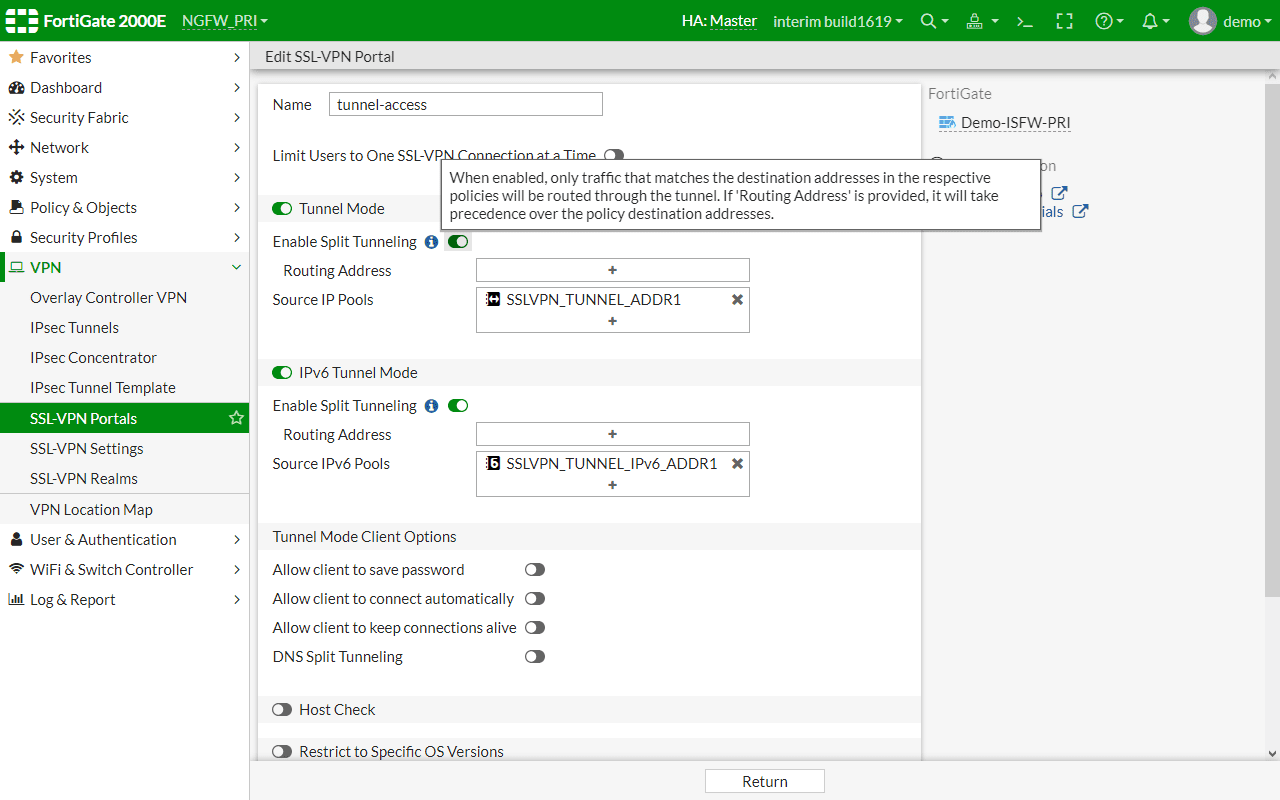
Task: Remove SSLVPN_TUNNEL_ADDR1 from Source IP Pools
Action: click(x=737, y=299)
